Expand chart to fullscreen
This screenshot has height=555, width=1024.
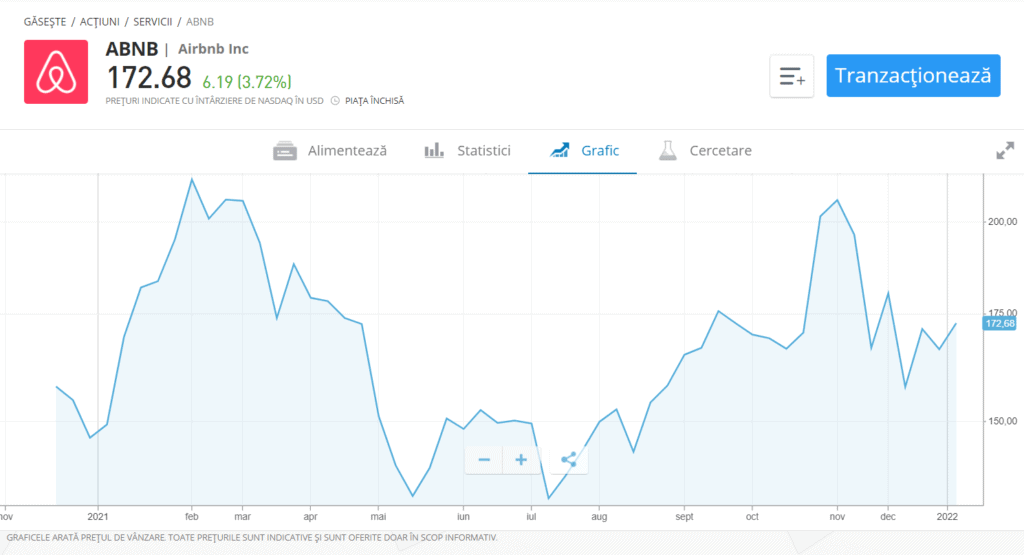pos(1005,151)
